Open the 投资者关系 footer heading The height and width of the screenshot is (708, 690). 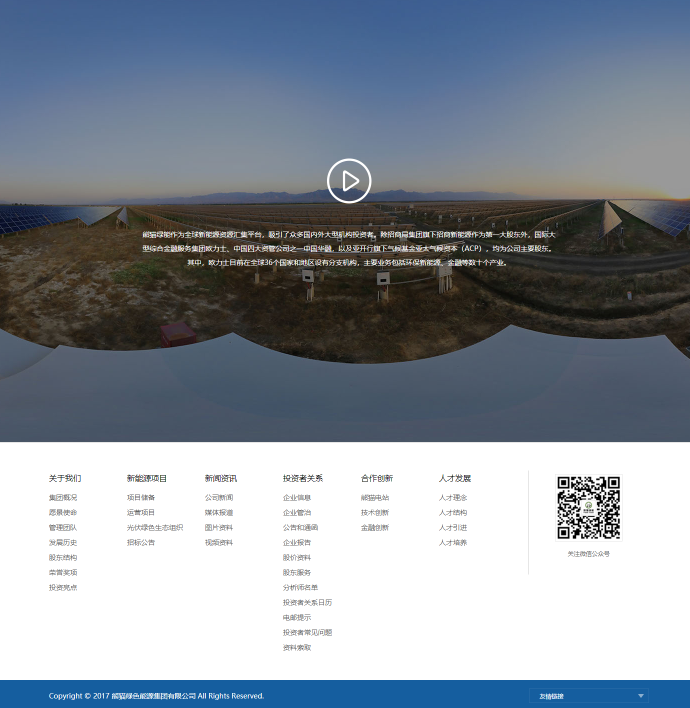[302, 478]
